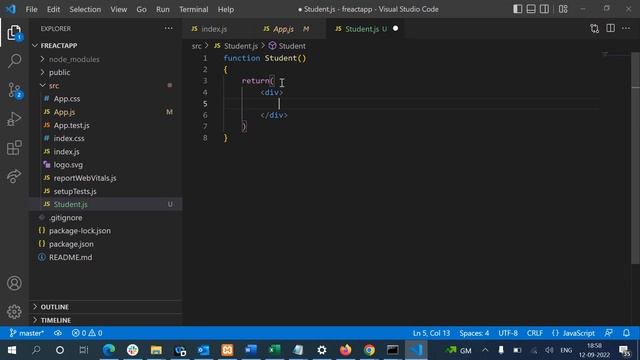Change indentation via Spaces: 4
This screenshot has width=640, height=360.
(474, 333)
